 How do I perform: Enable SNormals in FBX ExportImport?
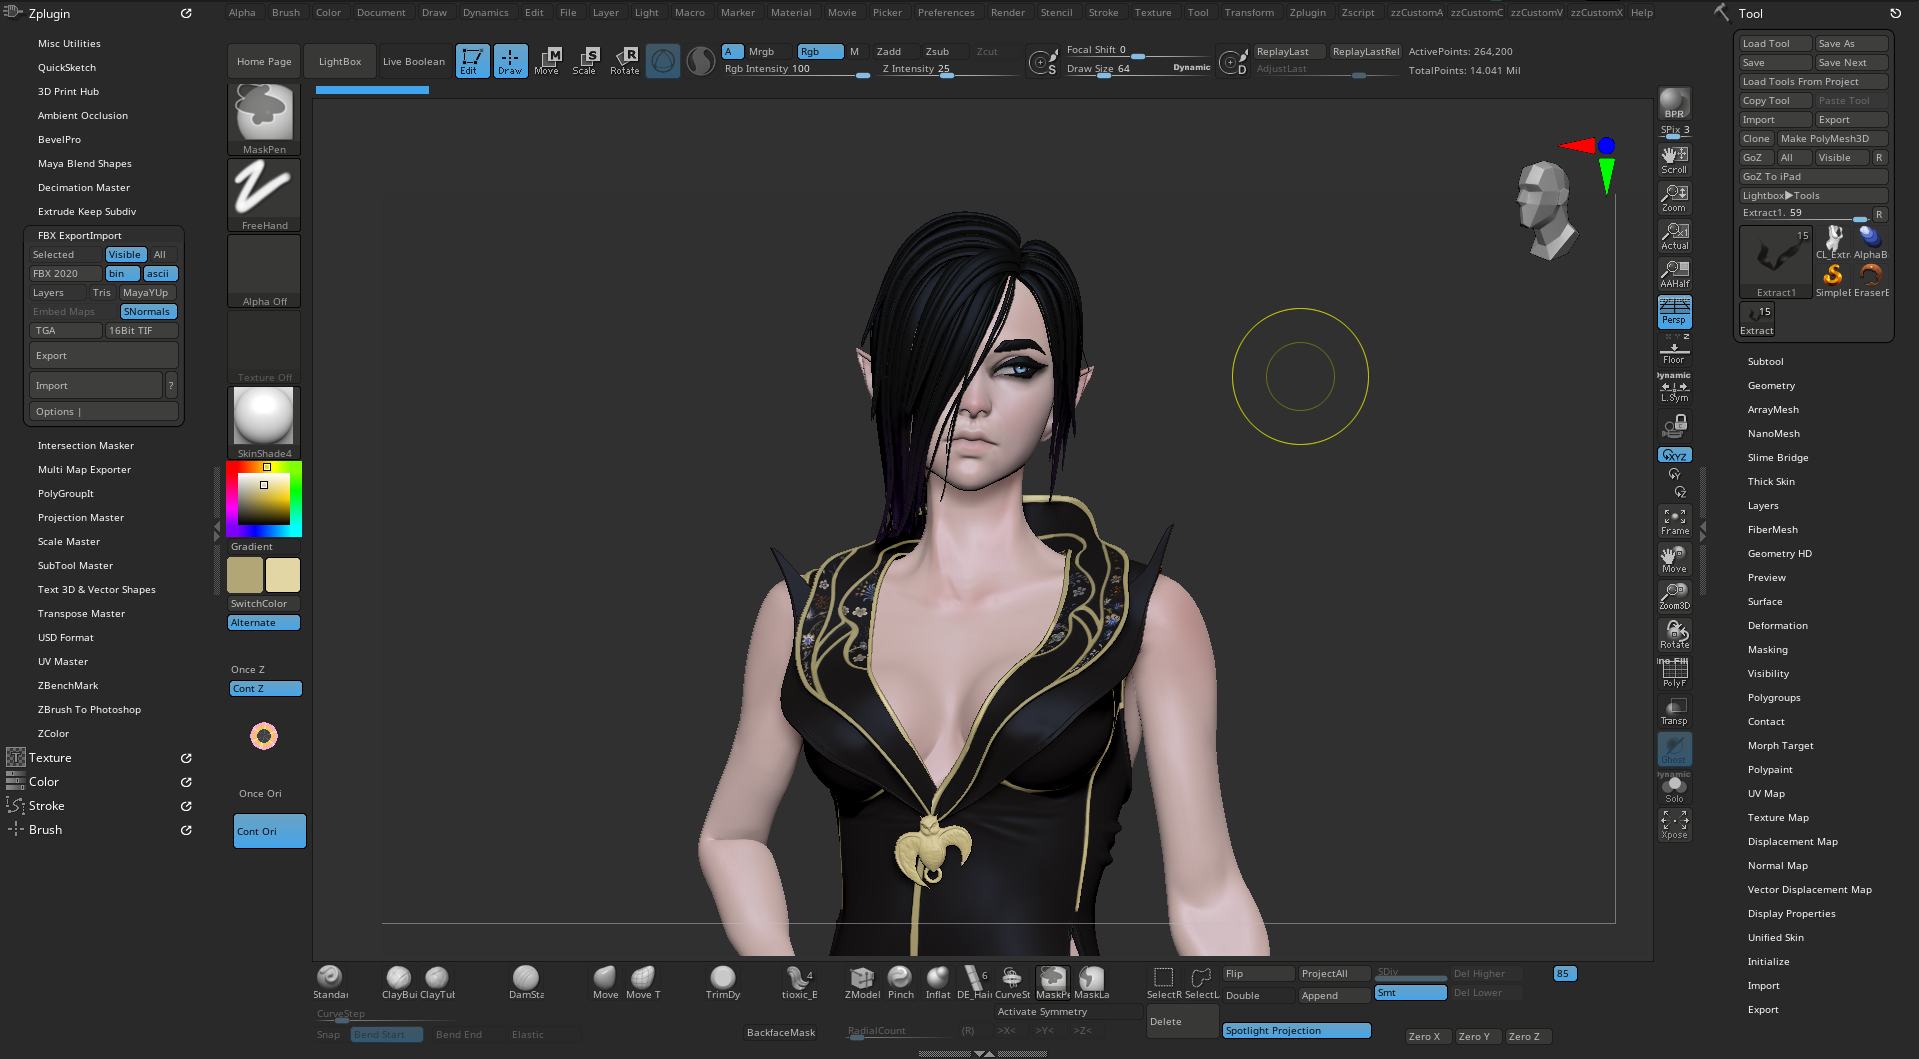(147, 312)
